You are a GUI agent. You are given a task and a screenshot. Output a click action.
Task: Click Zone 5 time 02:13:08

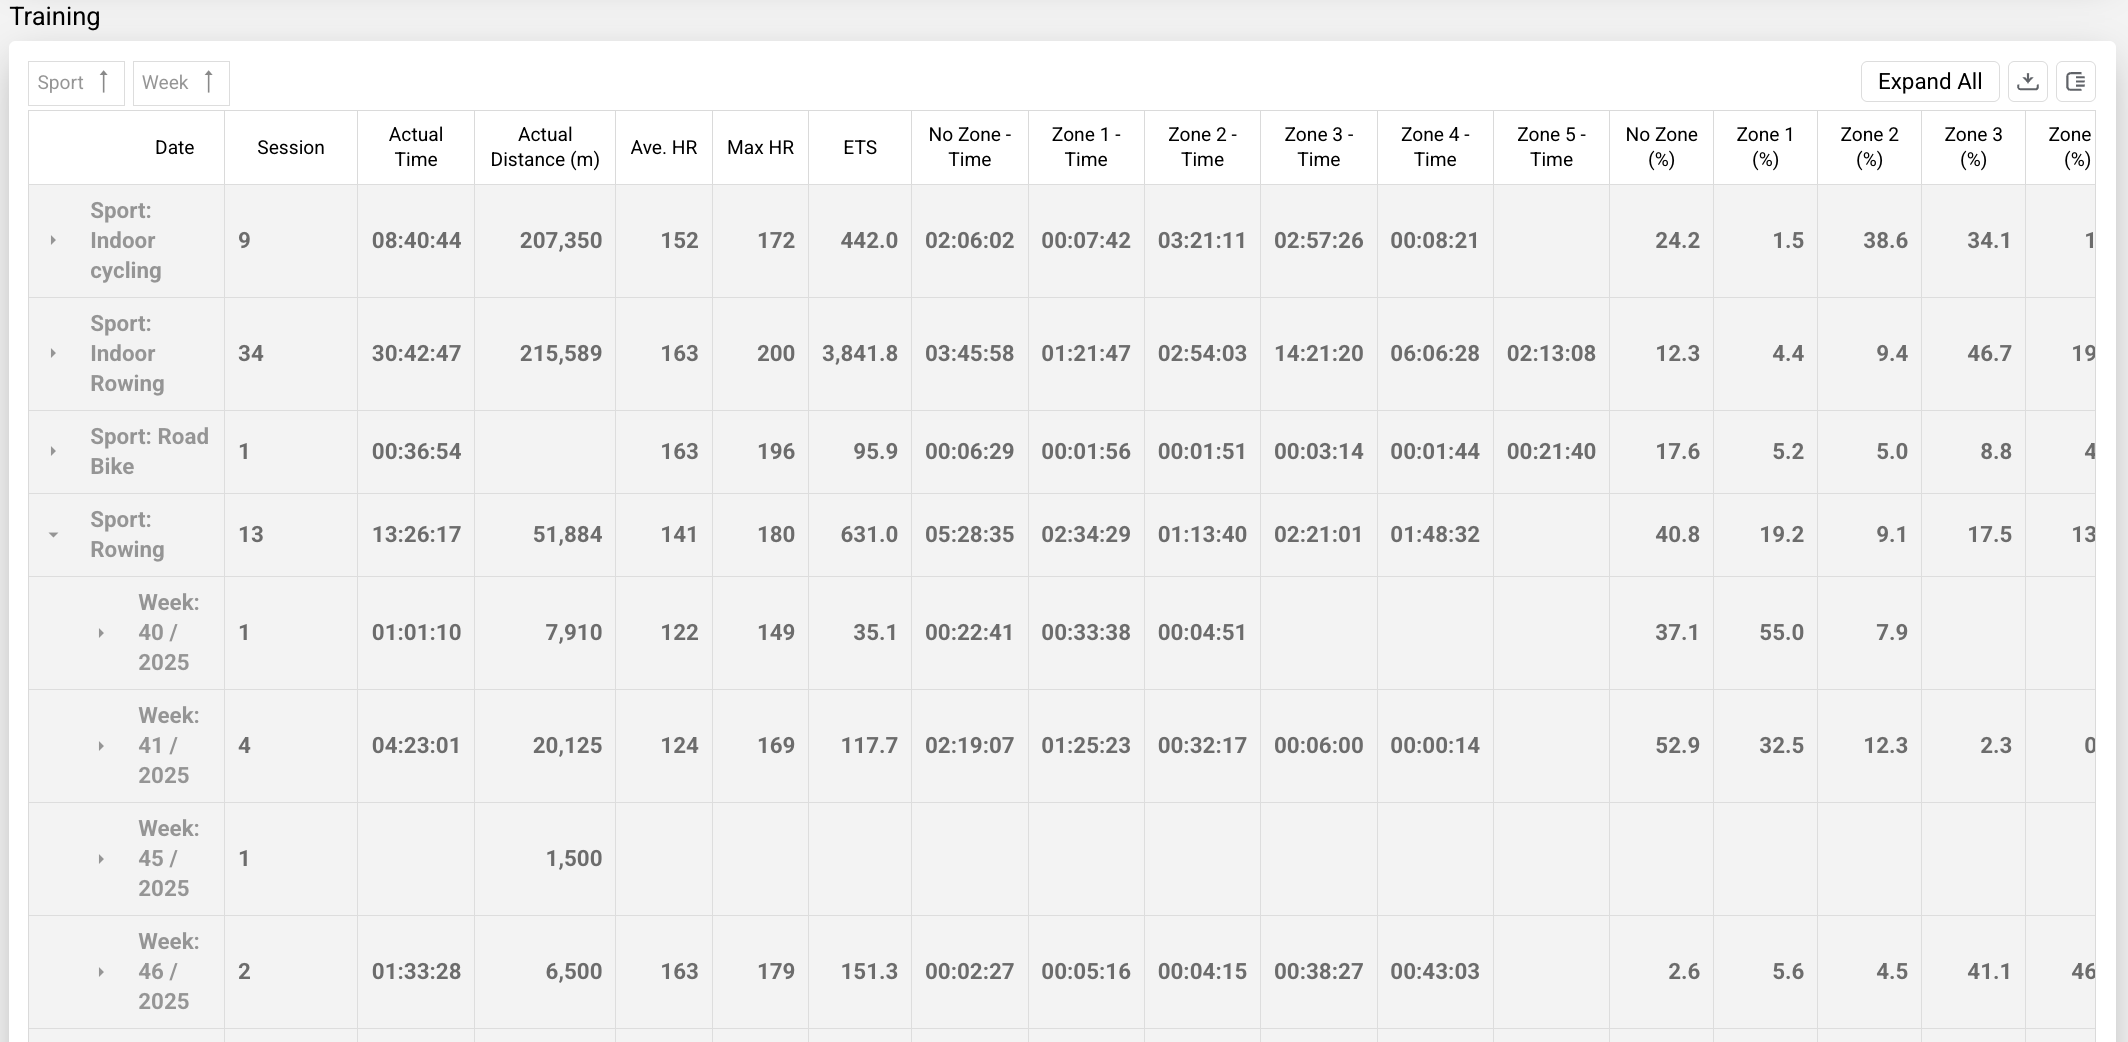click(x=1551, y=353)
